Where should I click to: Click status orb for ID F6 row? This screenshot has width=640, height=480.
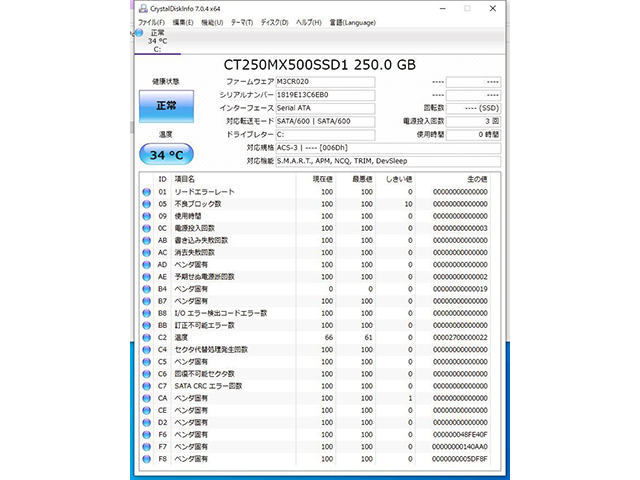[147, 435]
